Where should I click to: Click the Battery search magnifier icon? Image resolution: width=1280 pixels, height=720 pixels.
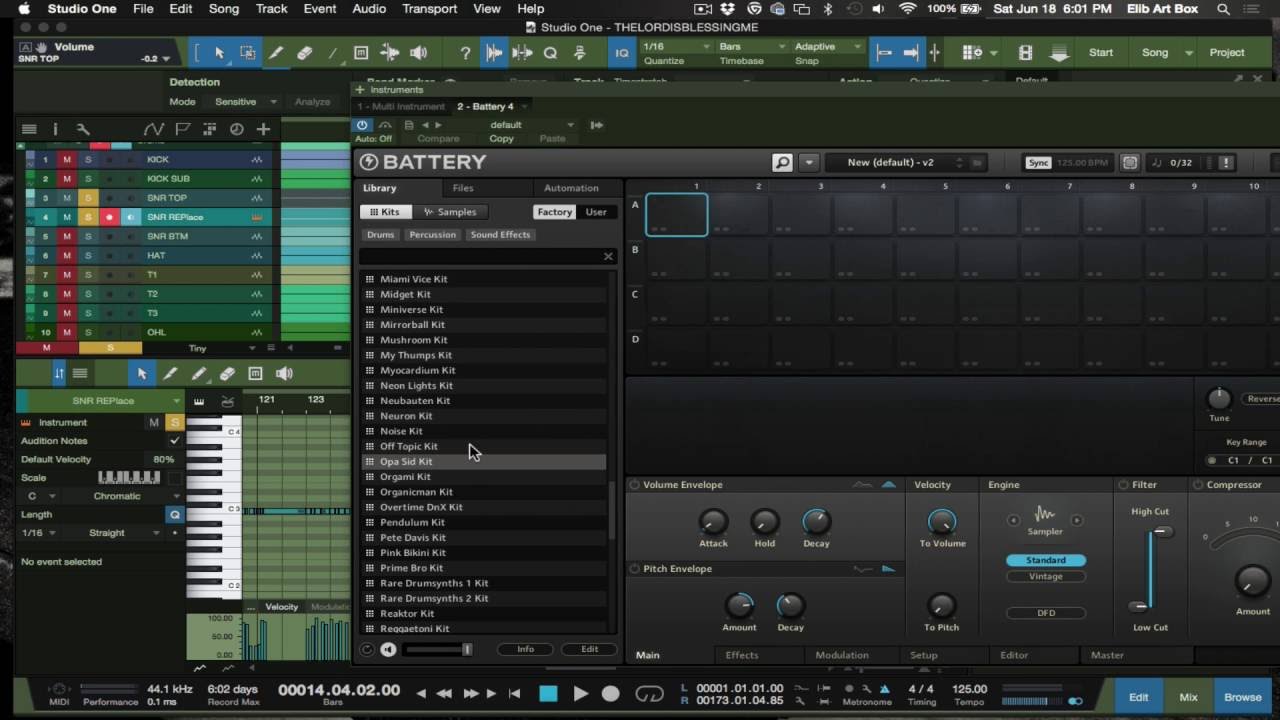[x=783, y=162]
